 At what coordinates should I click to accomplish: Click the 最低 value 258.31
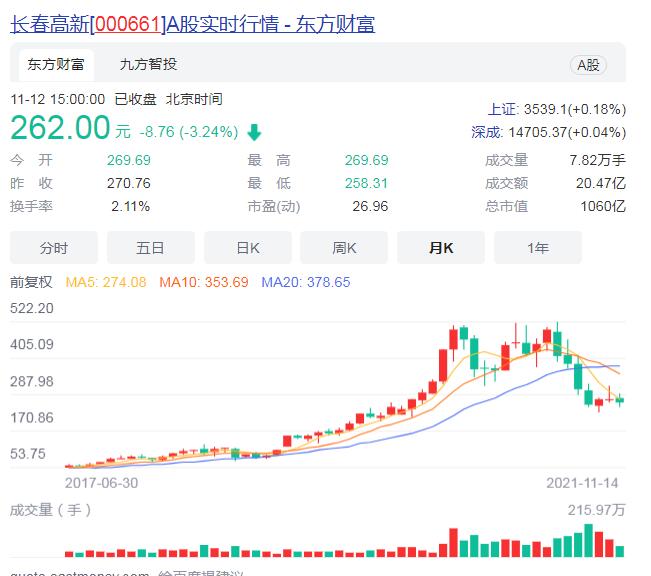(x=366, y=183)
